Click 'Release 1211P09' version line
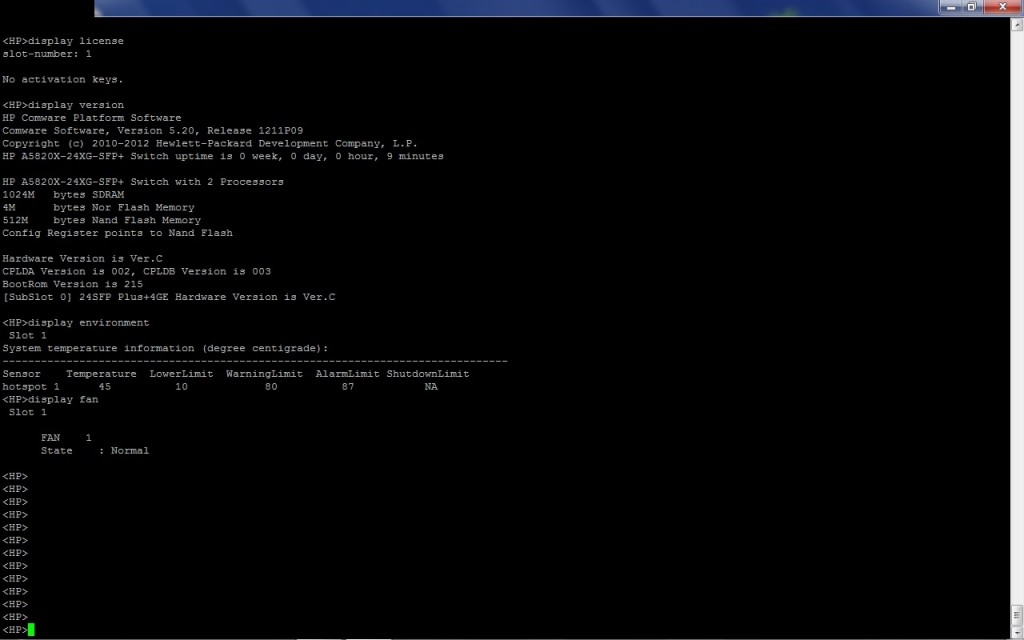Image resolution: width=1024 pixels, height=640 pixels. (x=153, y=131)
